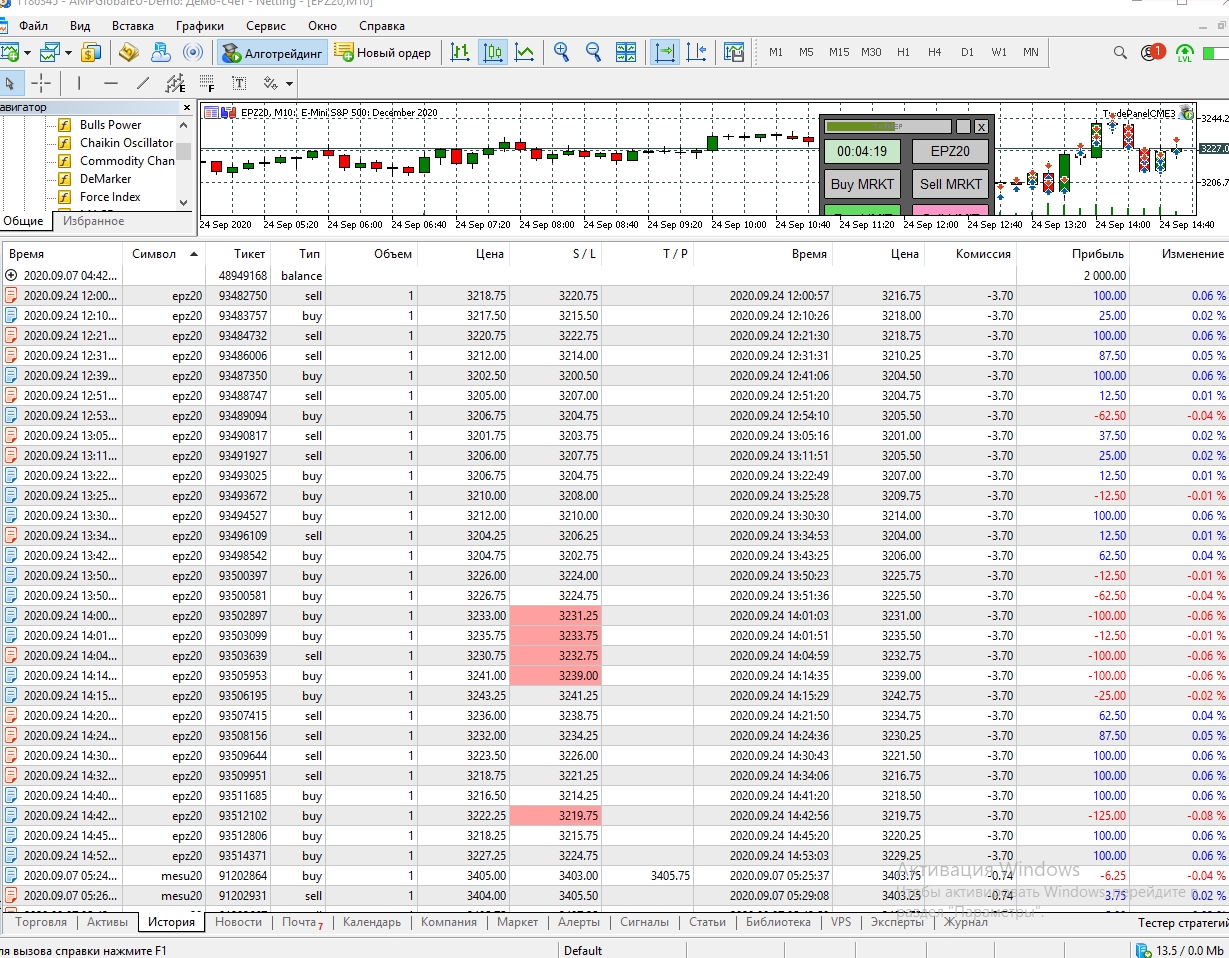
Task: Open the Файл menu
Action: click(33, 25)
